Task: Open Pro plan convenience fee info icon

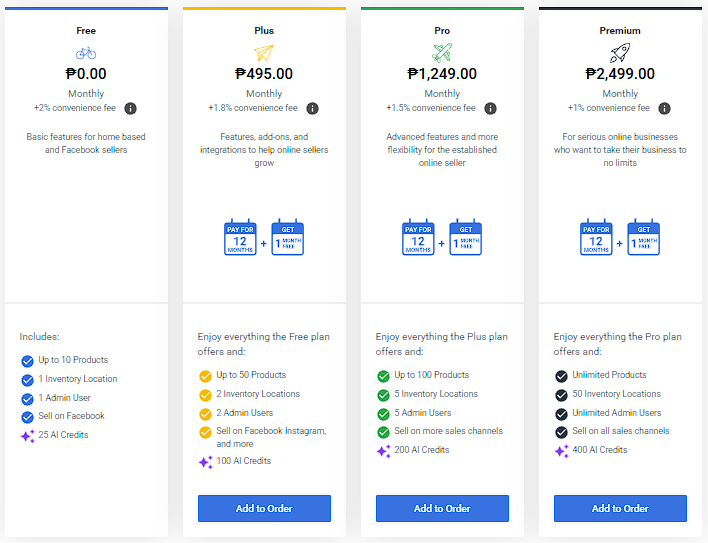Action: [491, 108]
